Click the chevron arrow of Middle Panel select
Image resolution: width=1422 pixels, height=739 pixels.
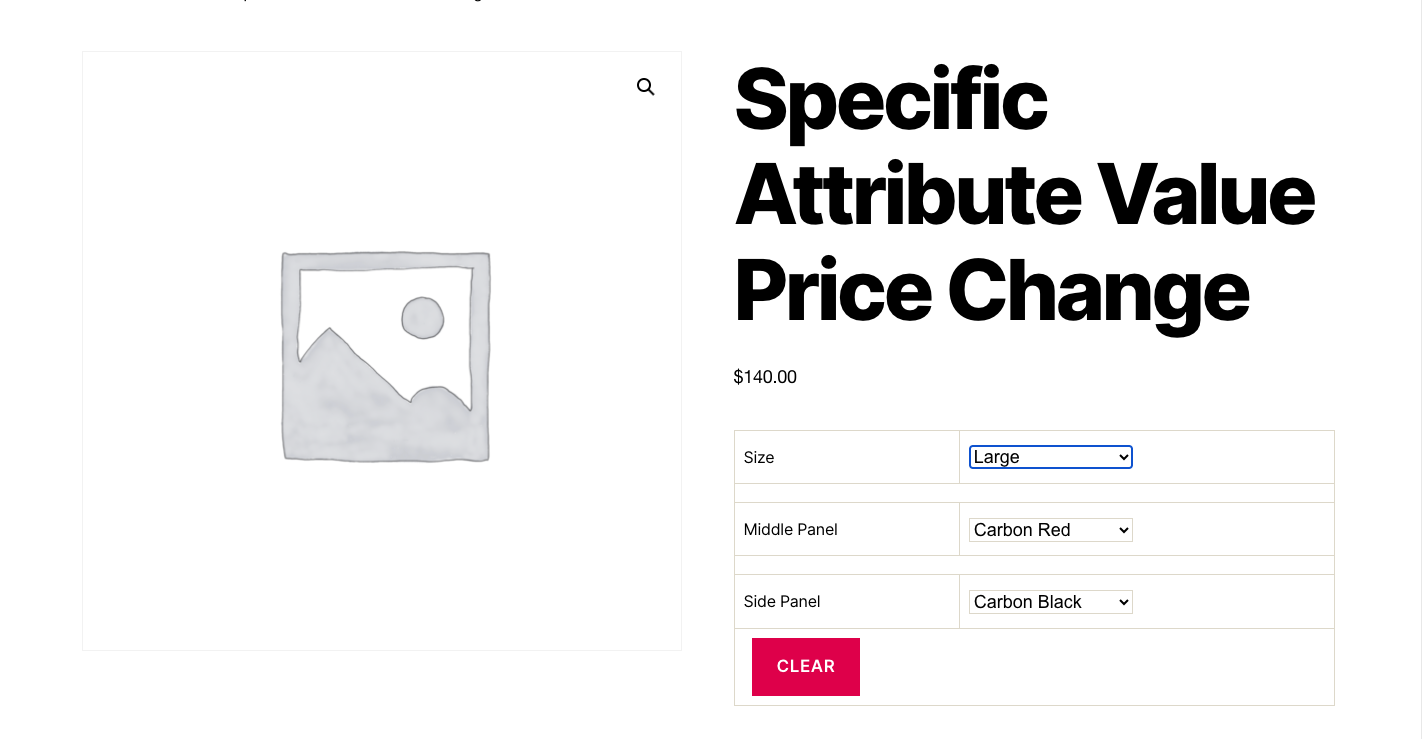[1124, 530]
